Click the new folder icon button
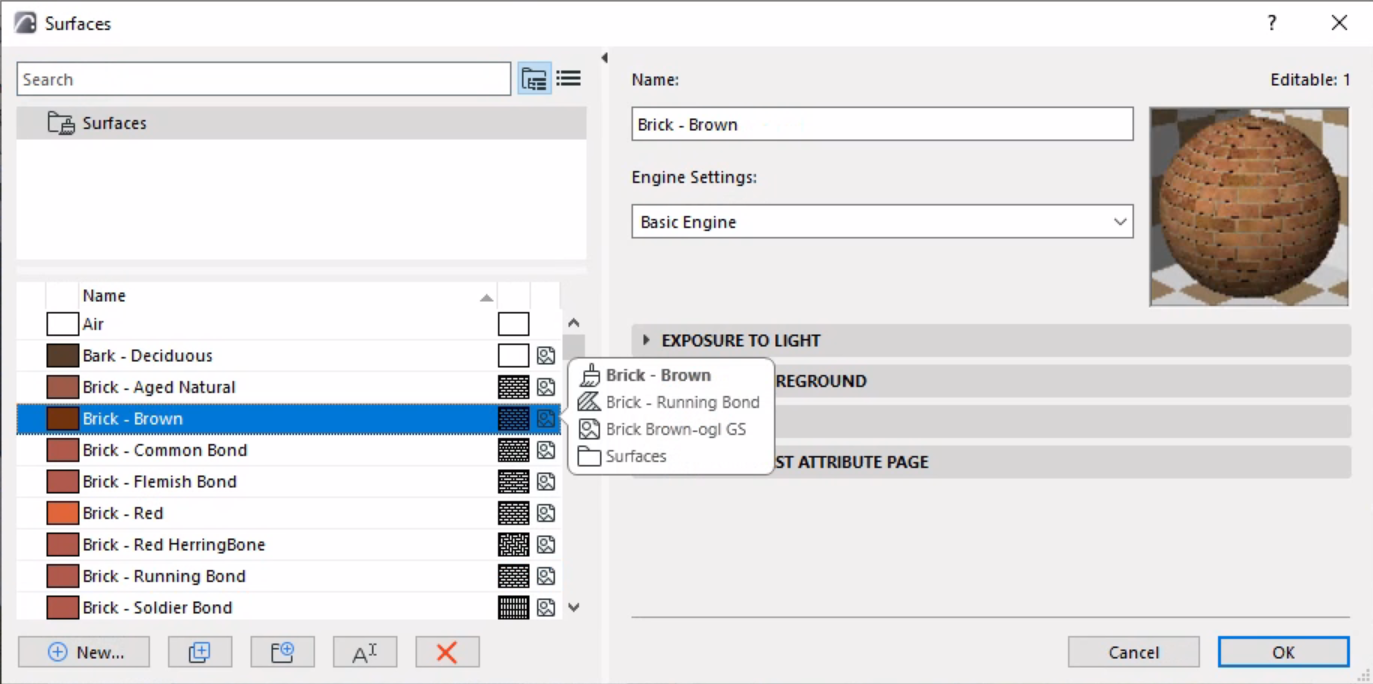The width and height of the screenshot is (1373, 684). pyautogui.click(x=283, y=652)
